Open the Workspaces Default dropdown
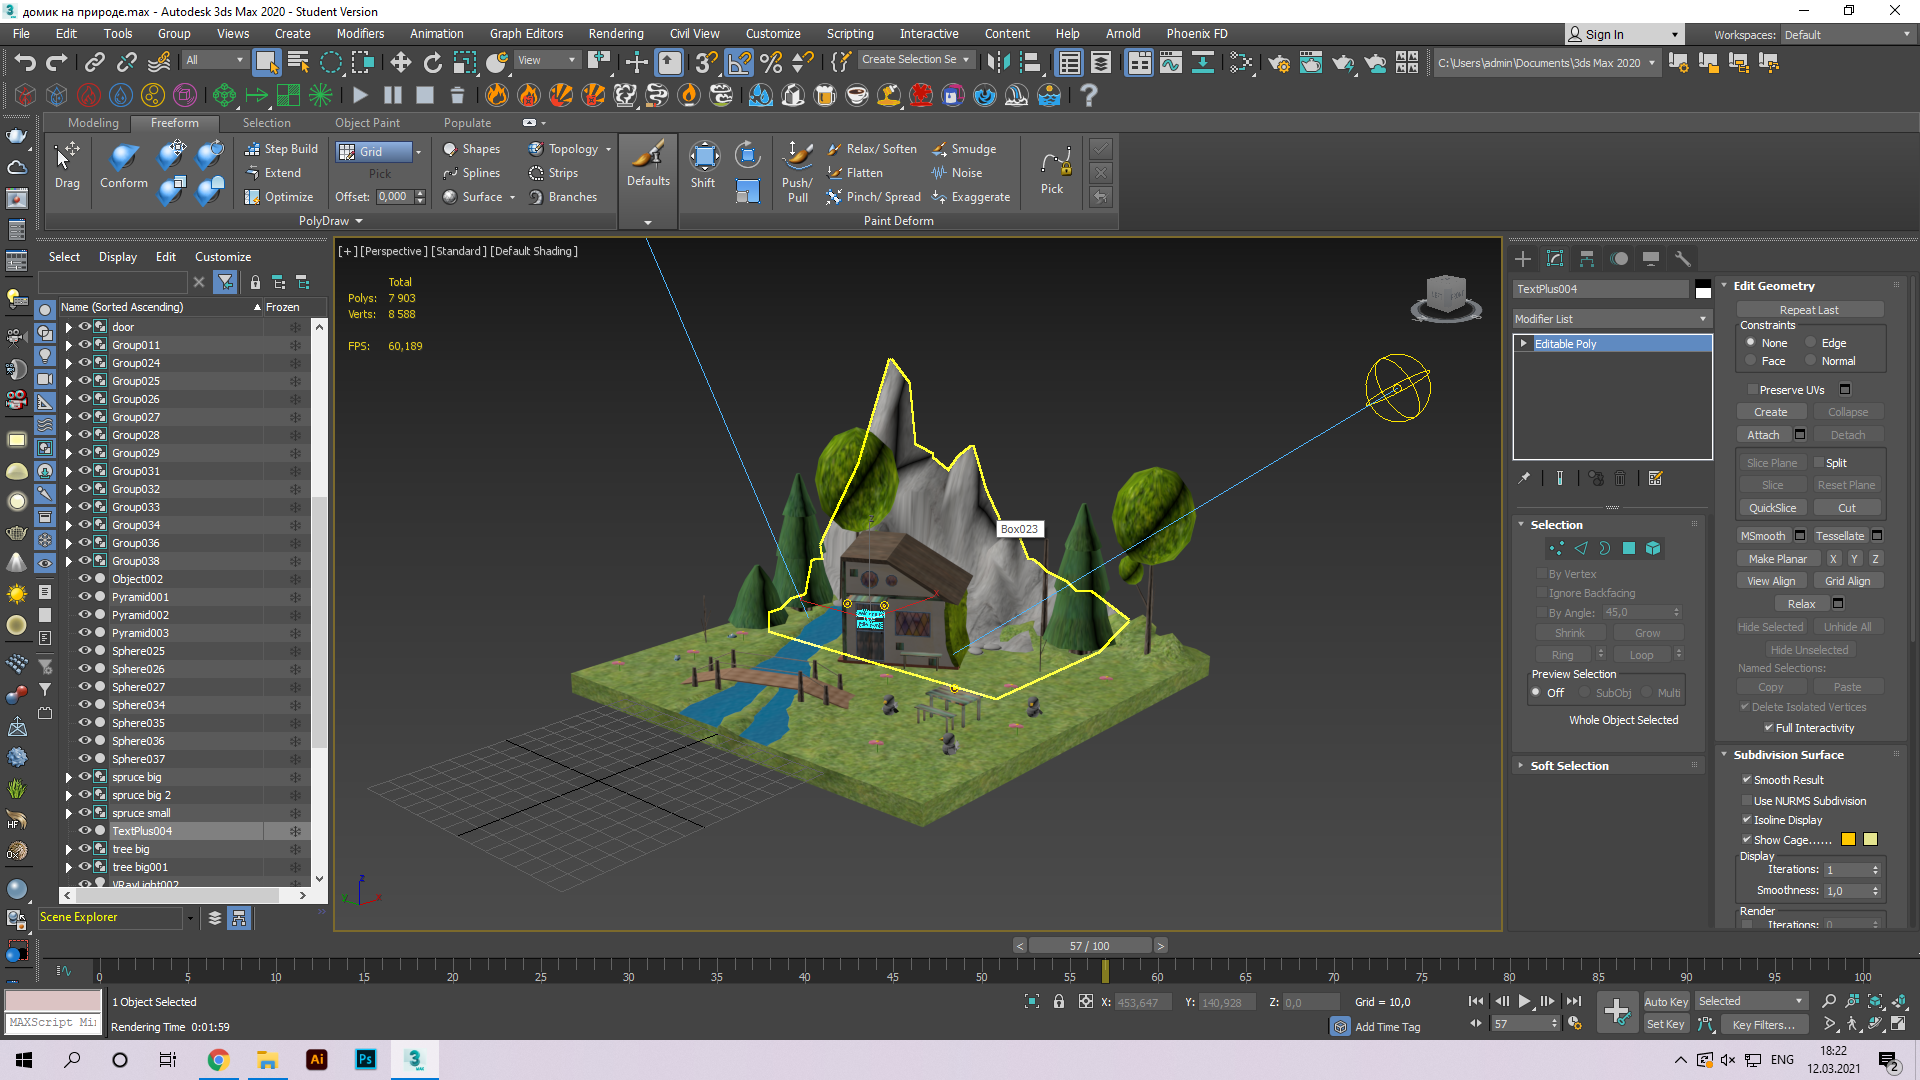The image size is (1920, 1080). pyautogui.click(x=1848, y=34)
